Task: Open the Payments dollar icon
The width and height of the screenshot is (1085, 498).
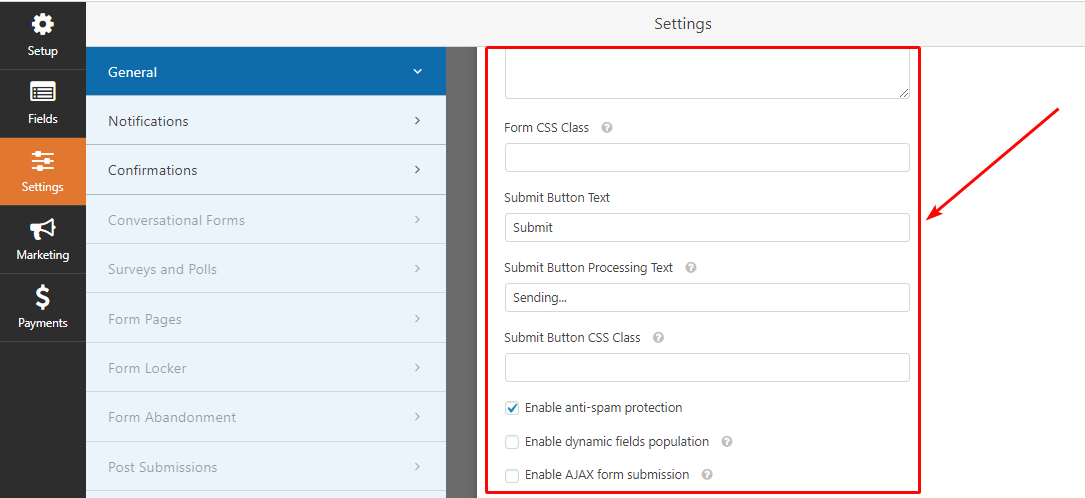Action: [x=42, y=297]
